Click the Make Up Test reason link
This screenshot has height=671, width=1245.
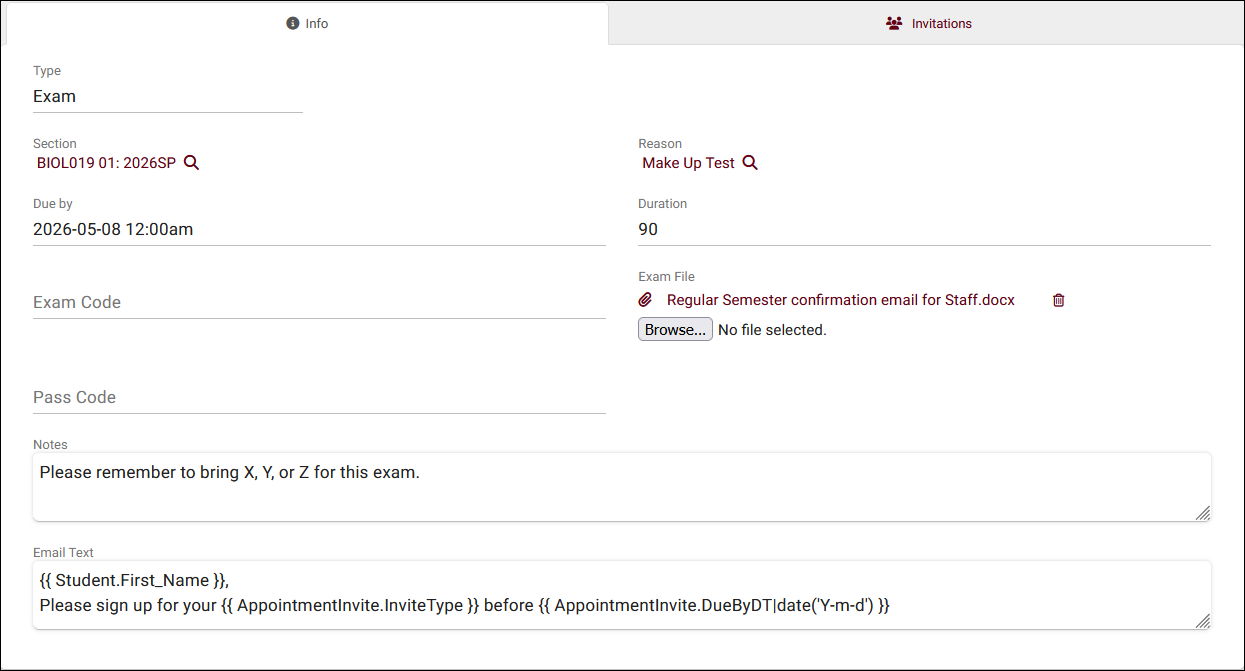click(x=688, y=163)
